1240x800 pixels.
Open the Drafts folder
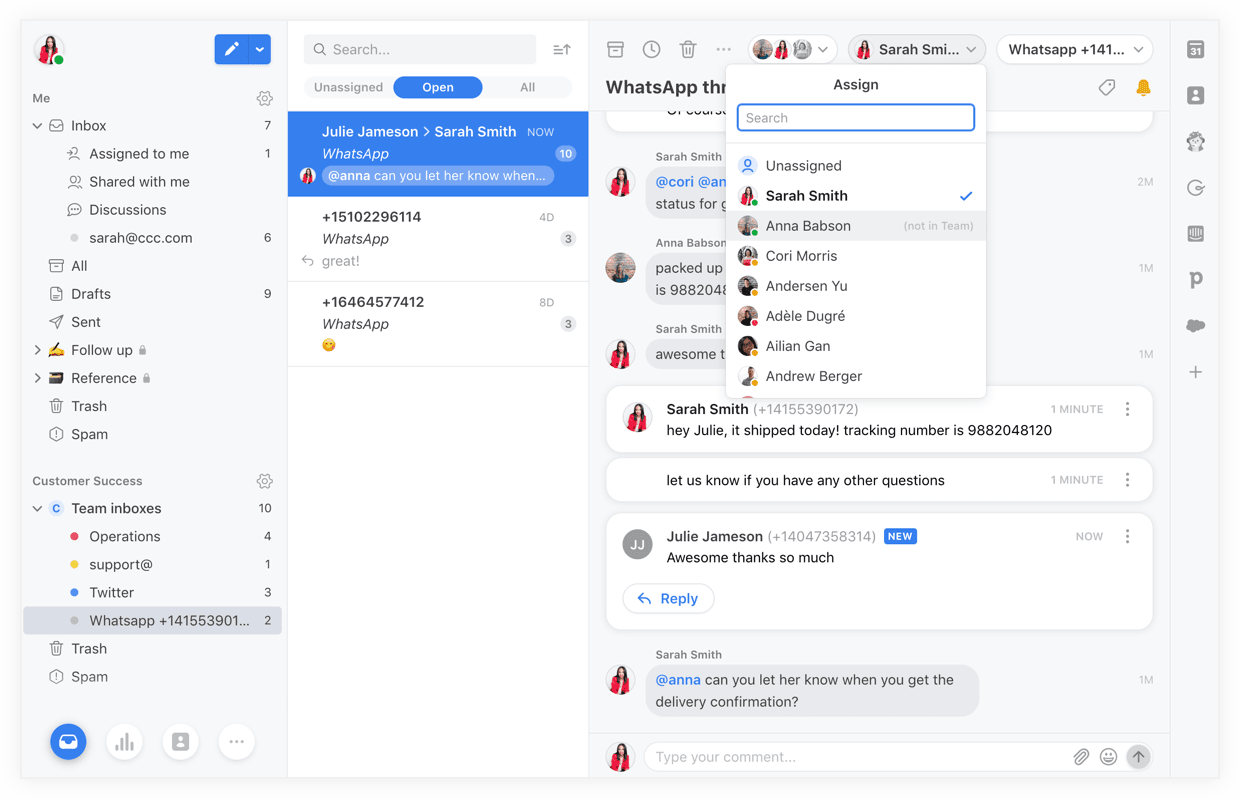point(152,294)
